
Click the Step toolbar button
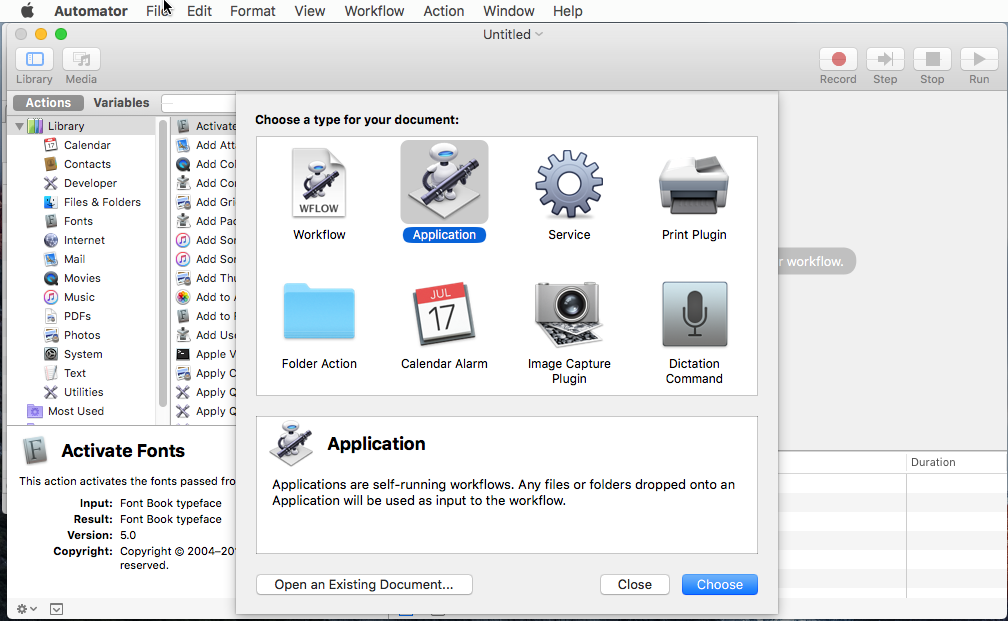[885, 59]
